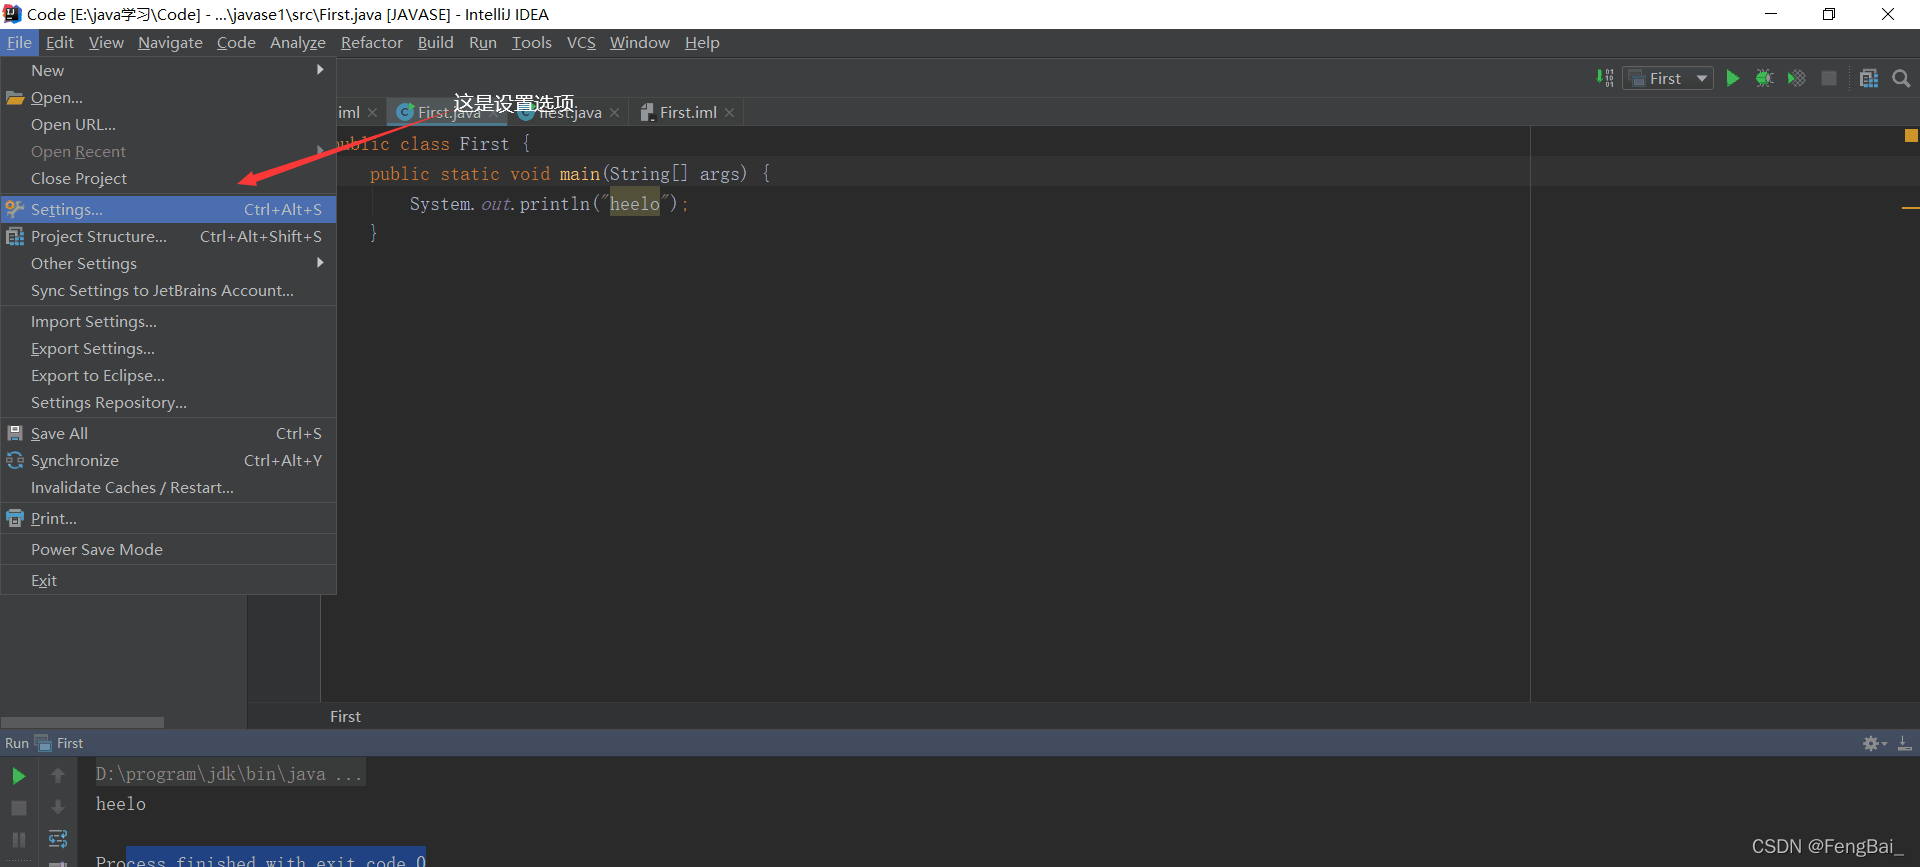The height and width of the screenshot is (867, 1920).
Task: Select the First tab in Run panel
Action: pyautogui.click(x=60, y=743)
